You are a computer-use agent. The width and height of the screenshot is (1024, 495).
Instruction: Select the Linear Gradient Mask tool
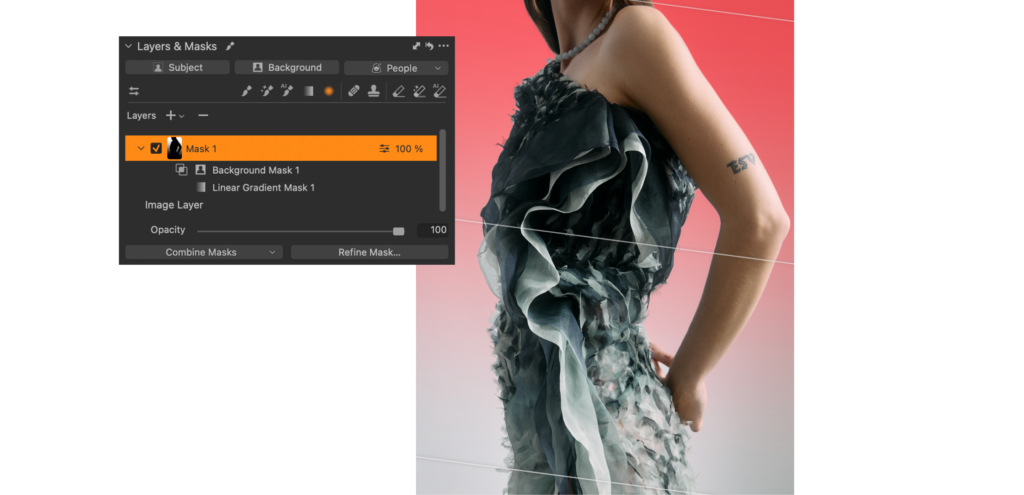308,91
